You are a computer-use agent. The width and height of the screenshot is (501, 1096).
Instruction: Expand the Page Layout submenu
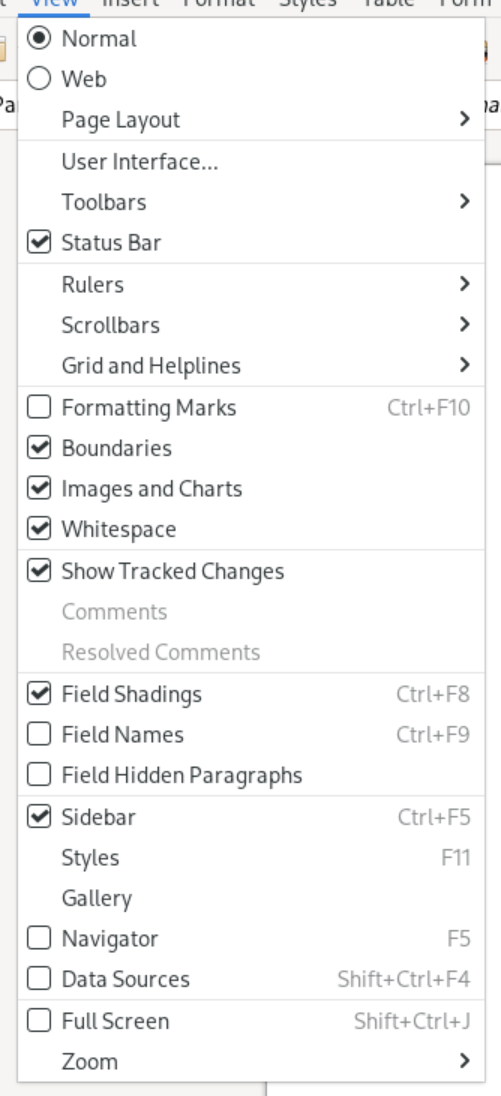(251, 120)
